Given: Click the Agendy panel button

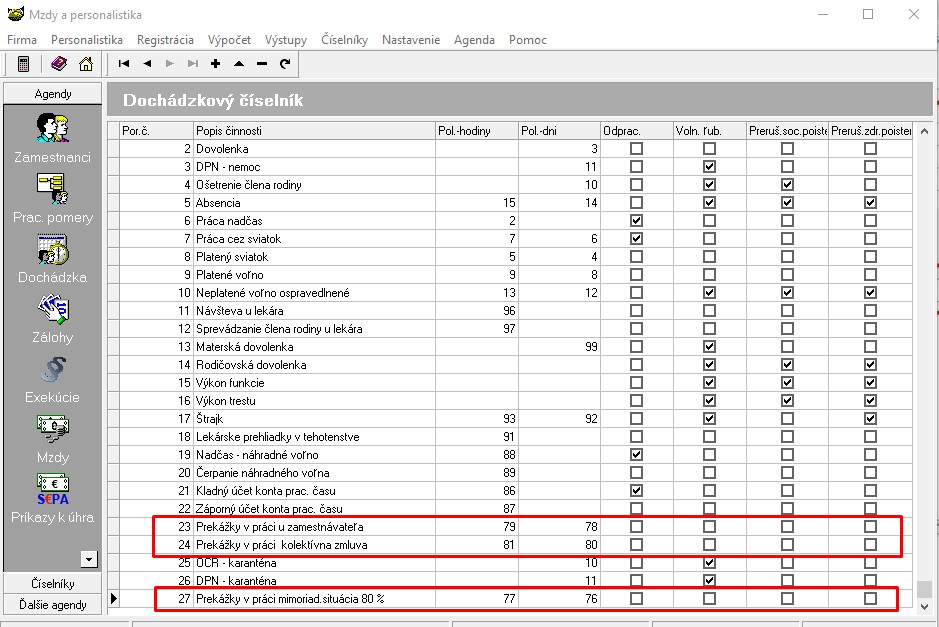Looking at the screenshot, I should (53, 93).
